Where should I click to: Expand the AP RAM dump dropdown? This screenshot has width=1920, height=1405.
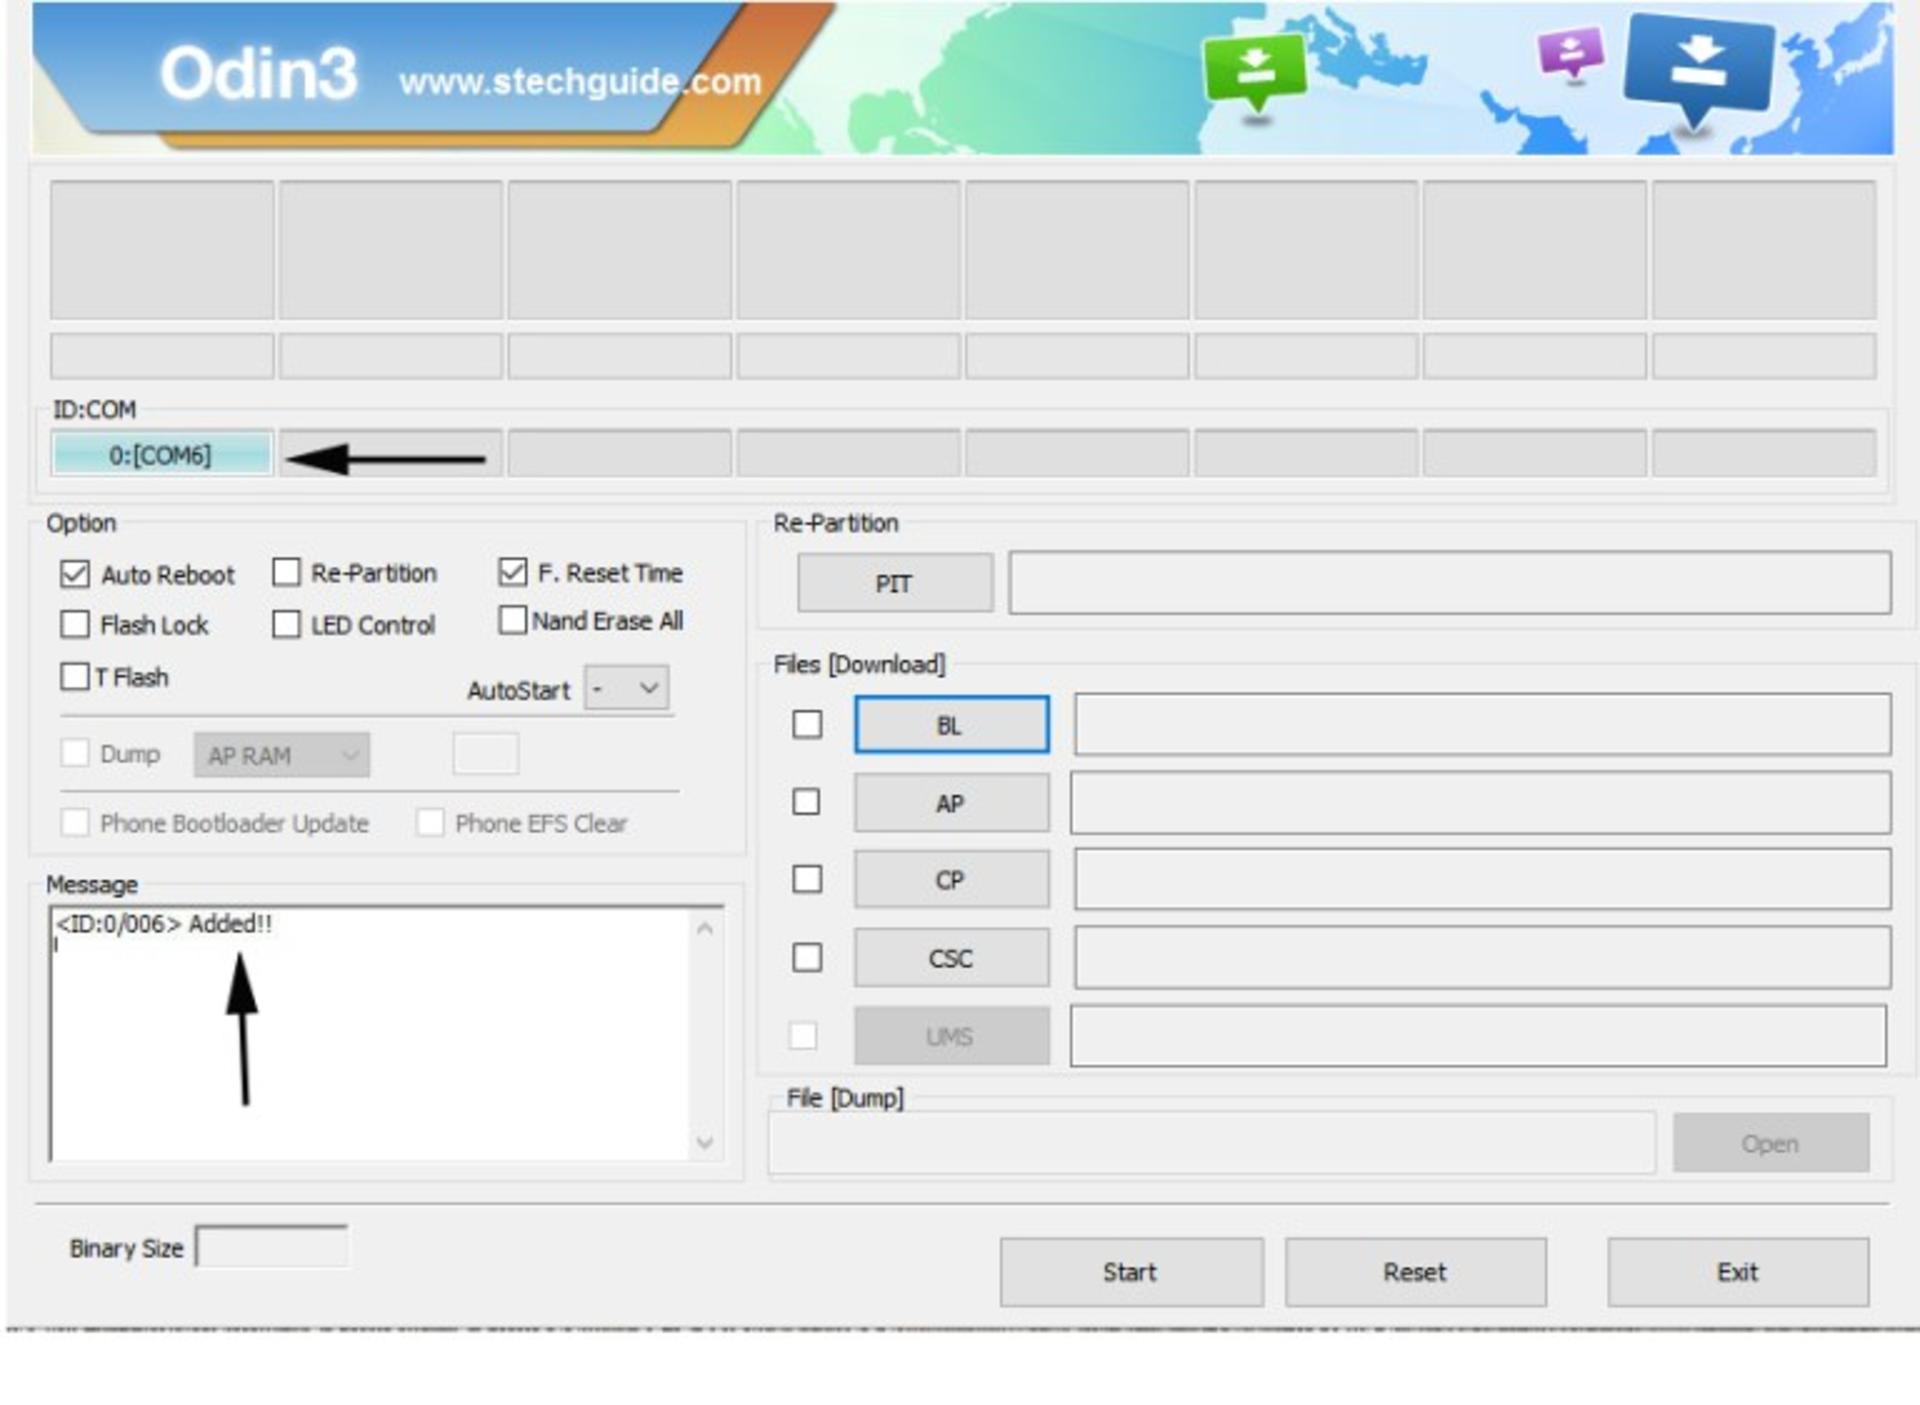(x=282, y=755)
